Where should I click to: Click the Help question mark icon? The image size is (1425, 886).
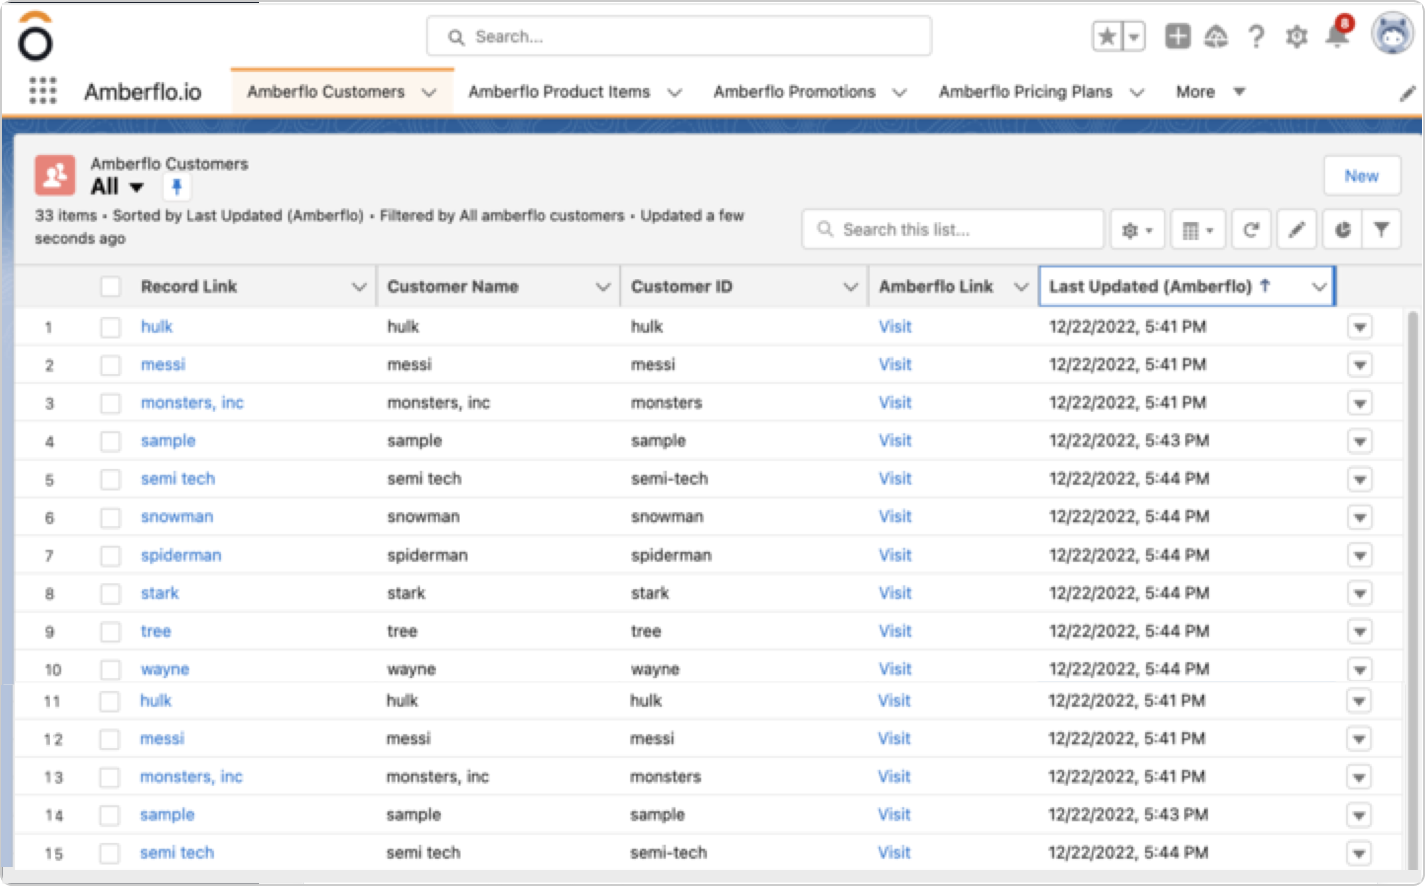[1256, 37]
